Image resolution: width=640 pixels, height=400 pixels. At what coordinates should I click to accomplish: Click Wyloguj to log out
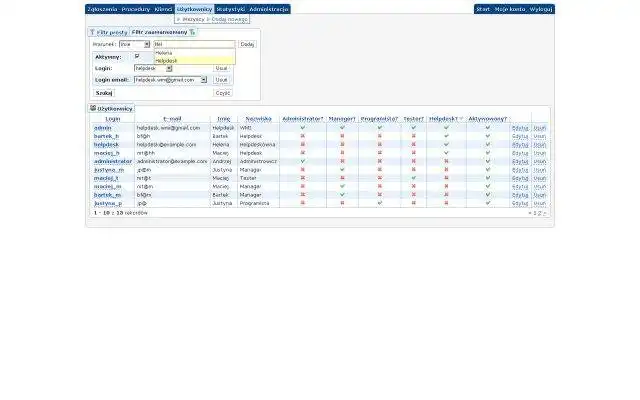[x=541, y=9]
